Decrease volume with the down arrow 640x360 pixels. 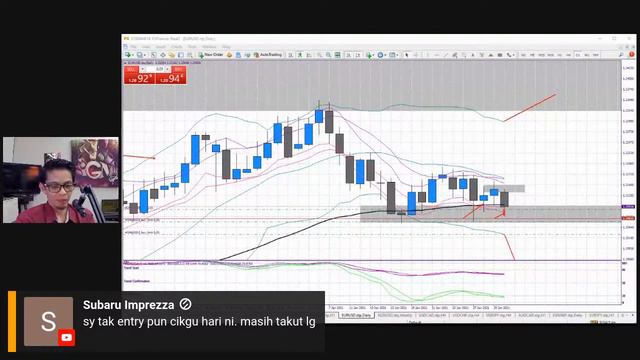pyautogui.click(x=142, y=69)
